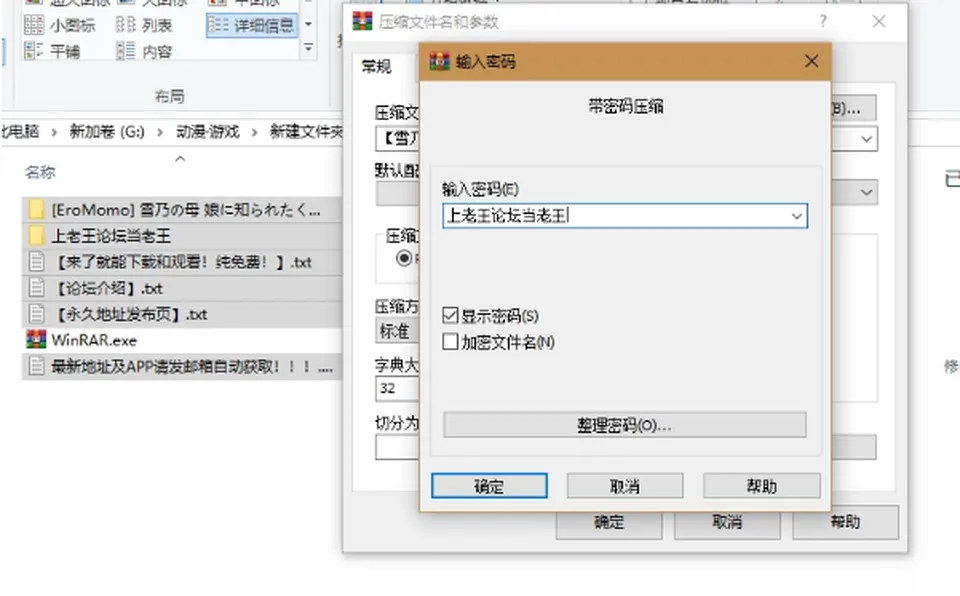Viewport: 960px width, 596px height.
Task: Choose the 列表 layout icon
Action: click(126, 25)
